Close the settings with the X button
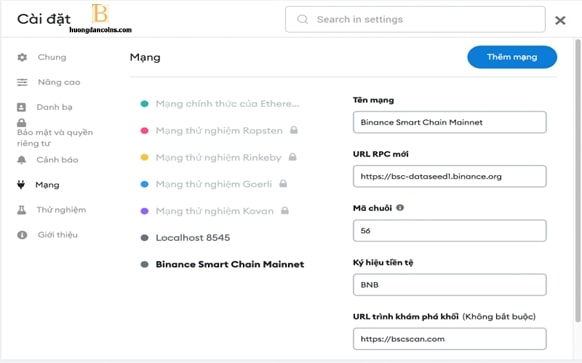This screenshot has width=582, height=363. 560,20
